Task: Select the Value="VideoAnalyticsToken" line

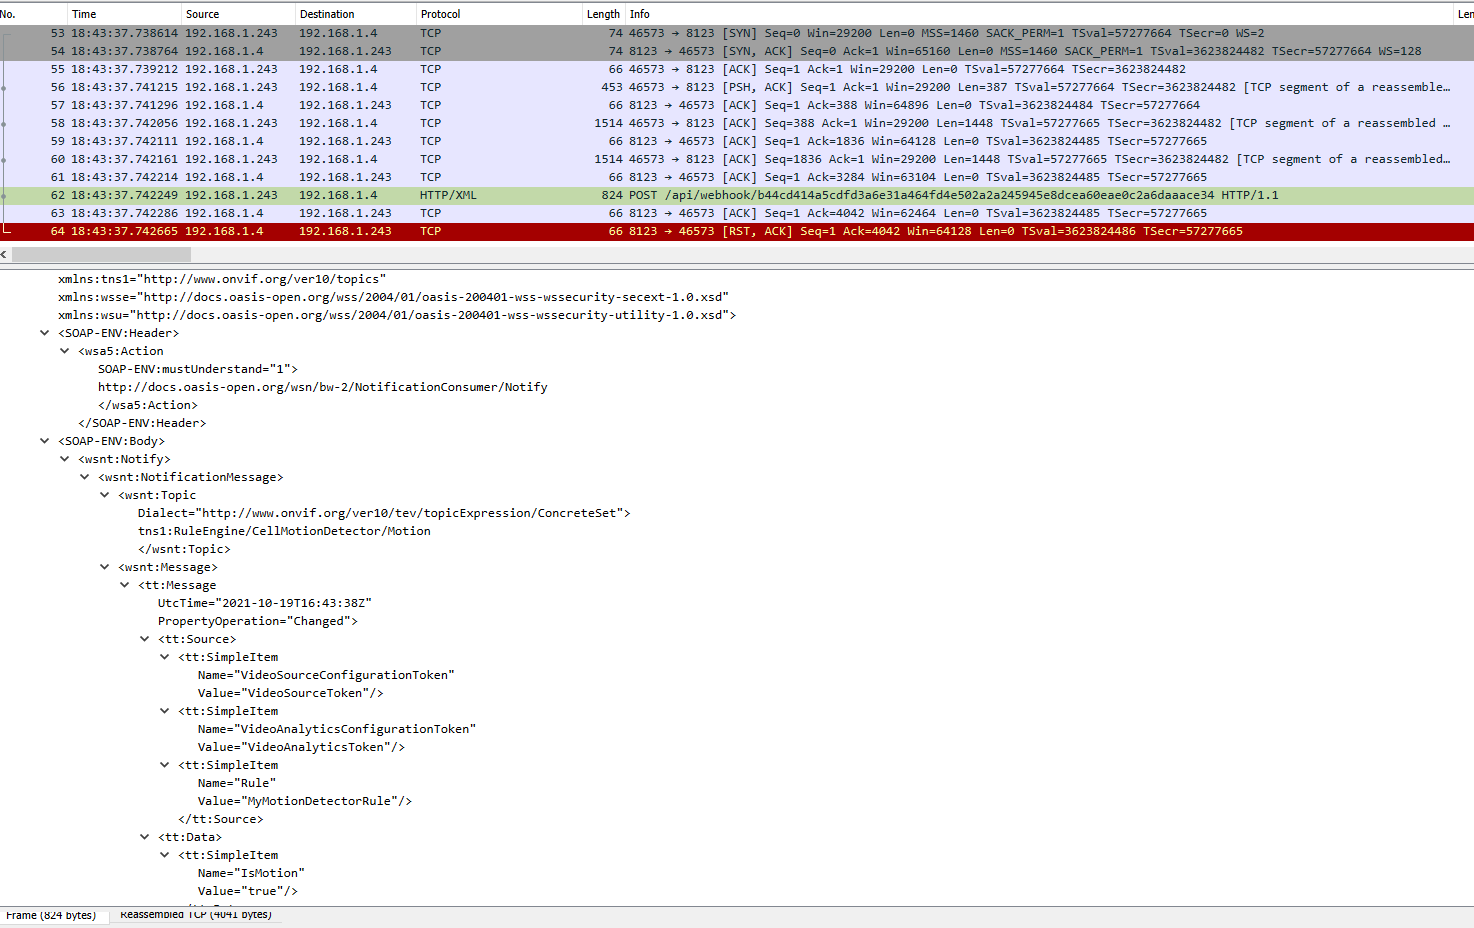Action: 301,747
